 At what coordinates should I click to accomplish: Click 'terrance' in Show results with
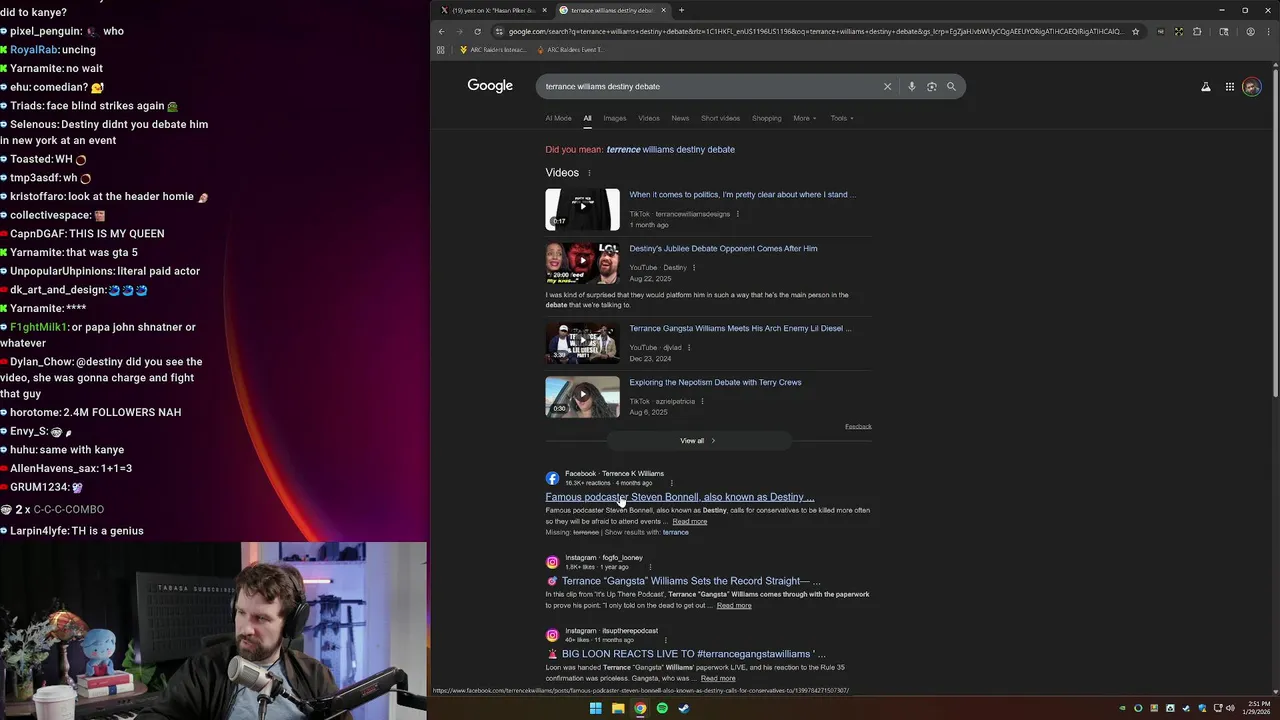pos(675,532)
